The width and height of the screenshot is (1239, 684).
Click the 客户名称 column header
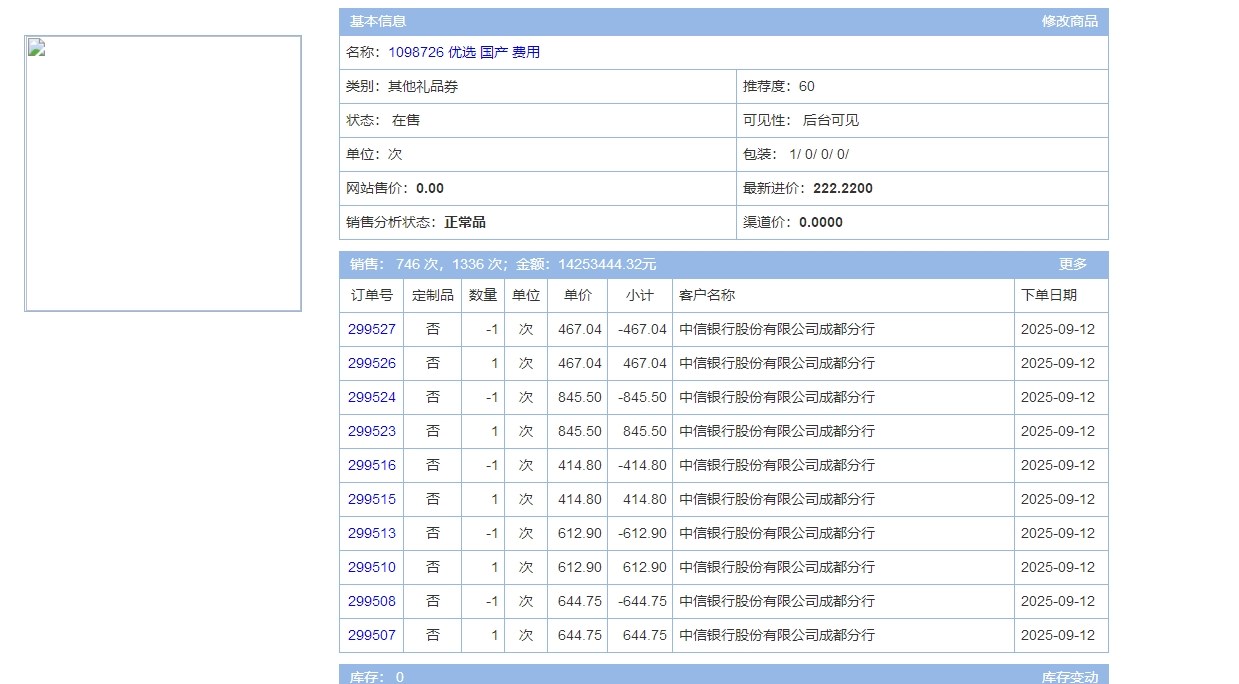707,295
